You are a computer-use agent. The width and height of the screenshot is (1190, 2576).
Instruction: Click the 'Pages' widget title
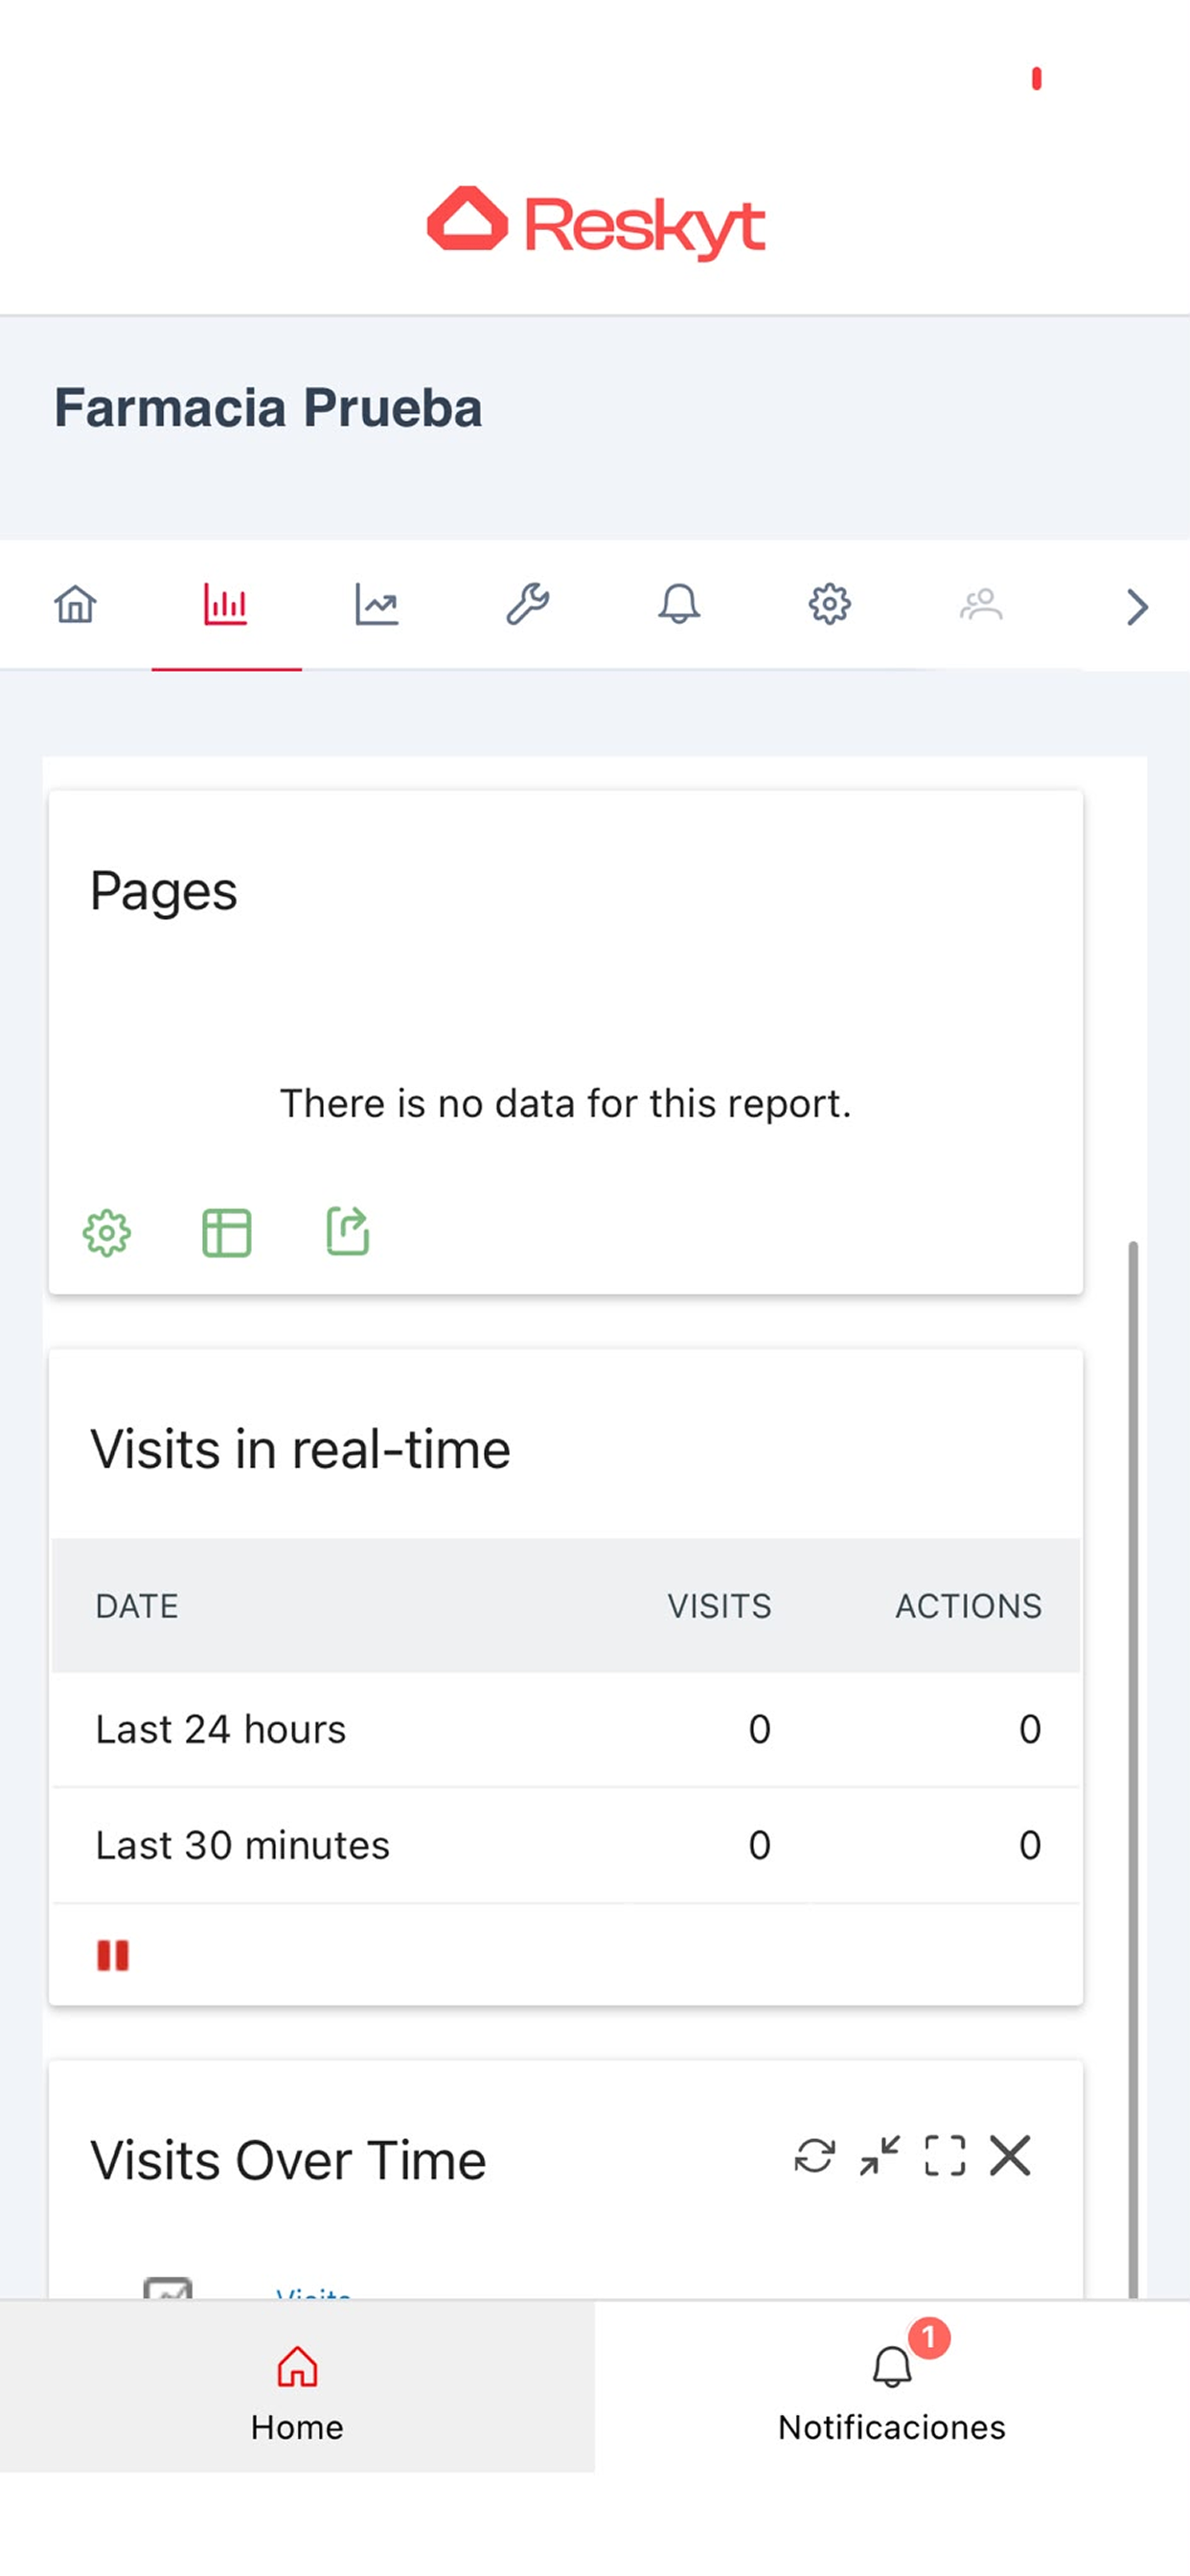(x=164, y=892)
